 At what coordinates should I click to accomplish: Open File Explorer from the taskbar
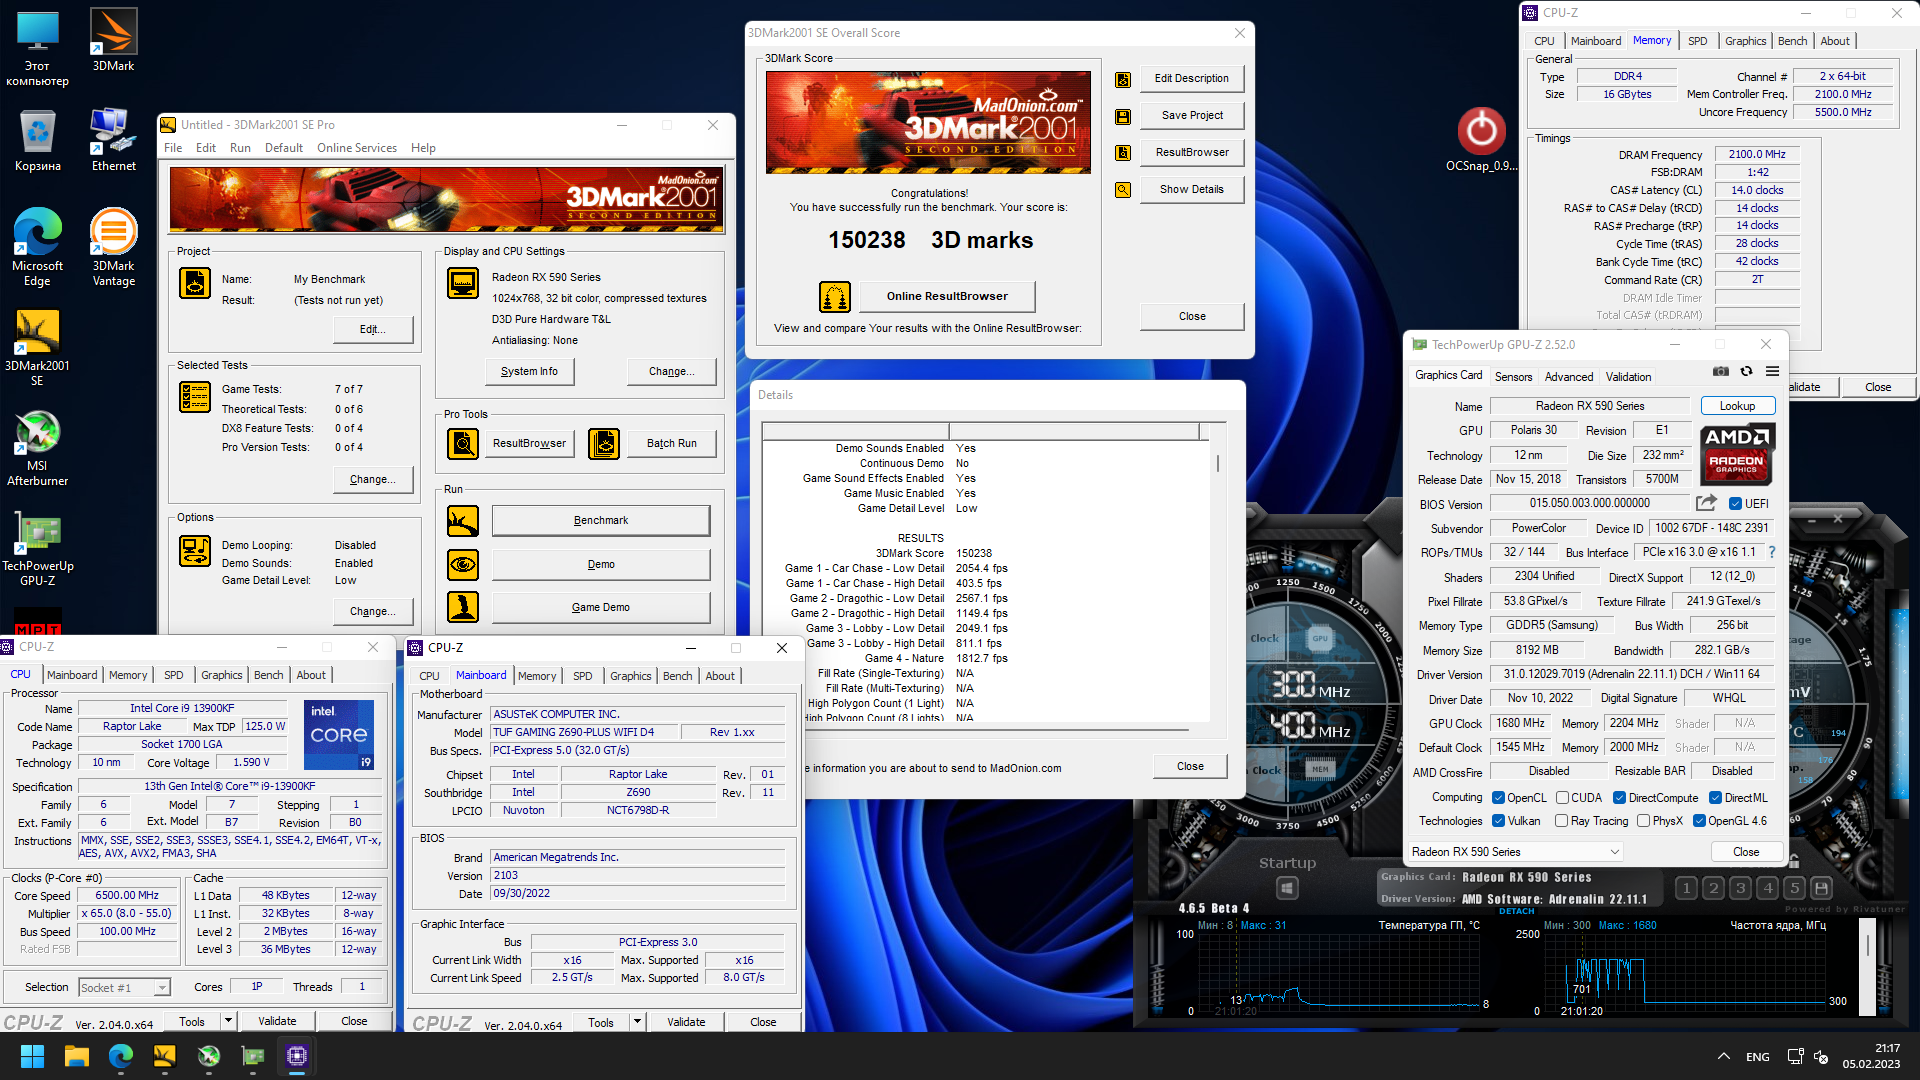pos(77,1056)
